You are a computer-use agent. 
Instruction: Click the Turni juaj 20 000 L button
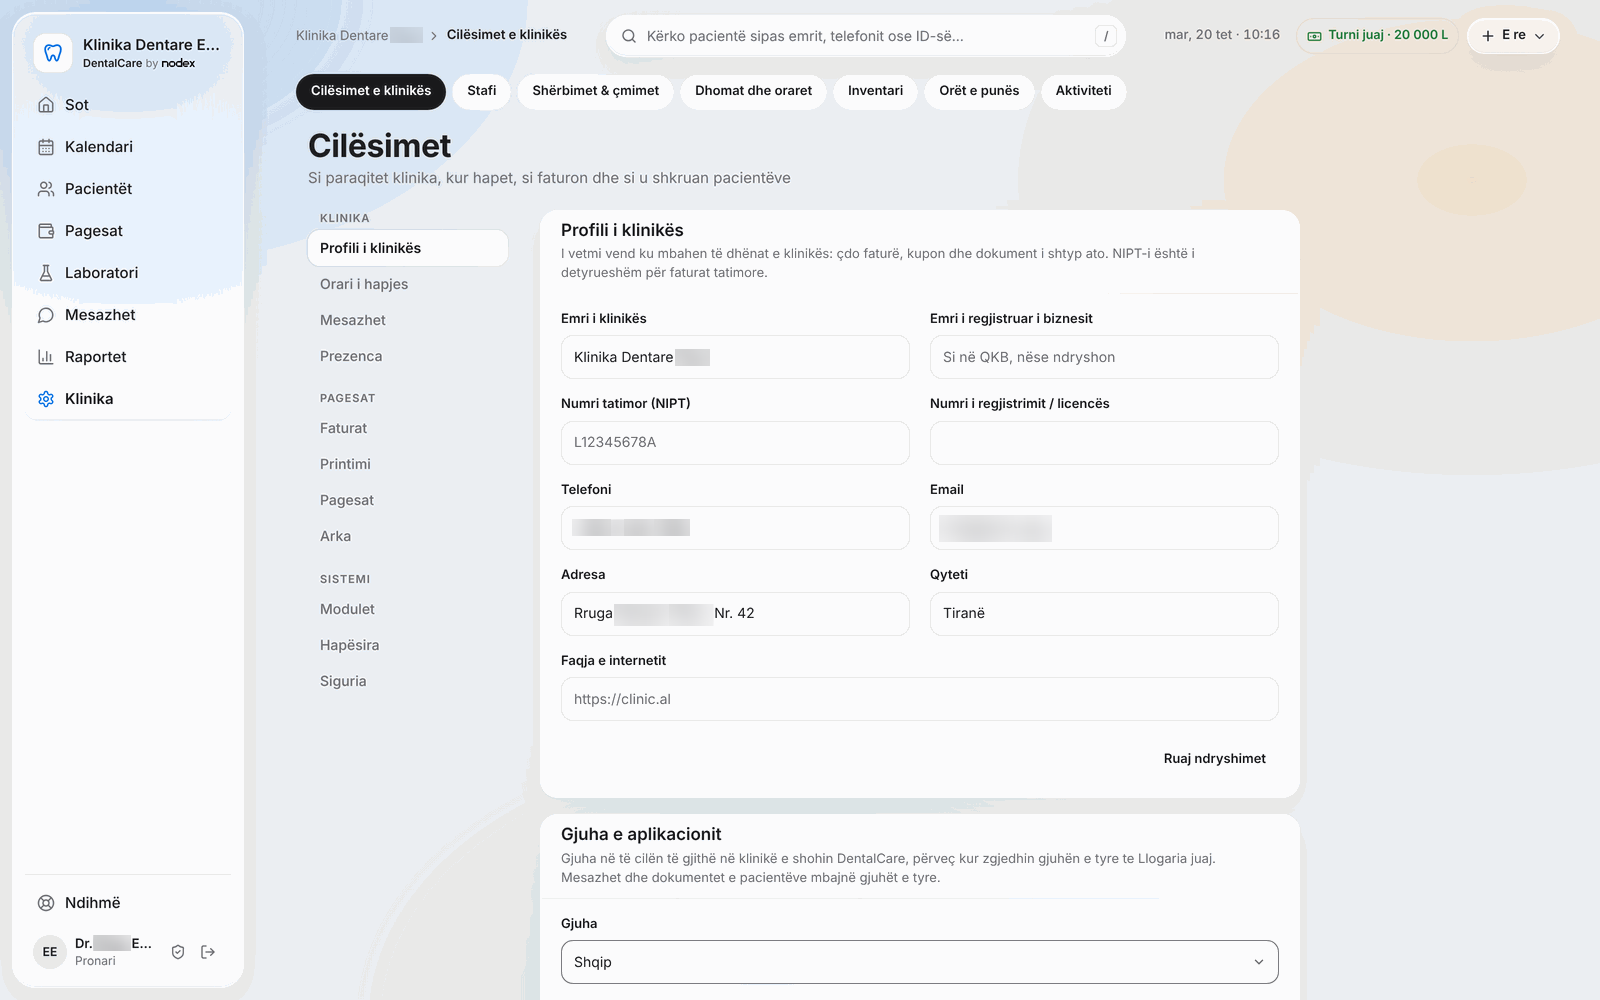pyautogui.click(x=1377, y=36)
